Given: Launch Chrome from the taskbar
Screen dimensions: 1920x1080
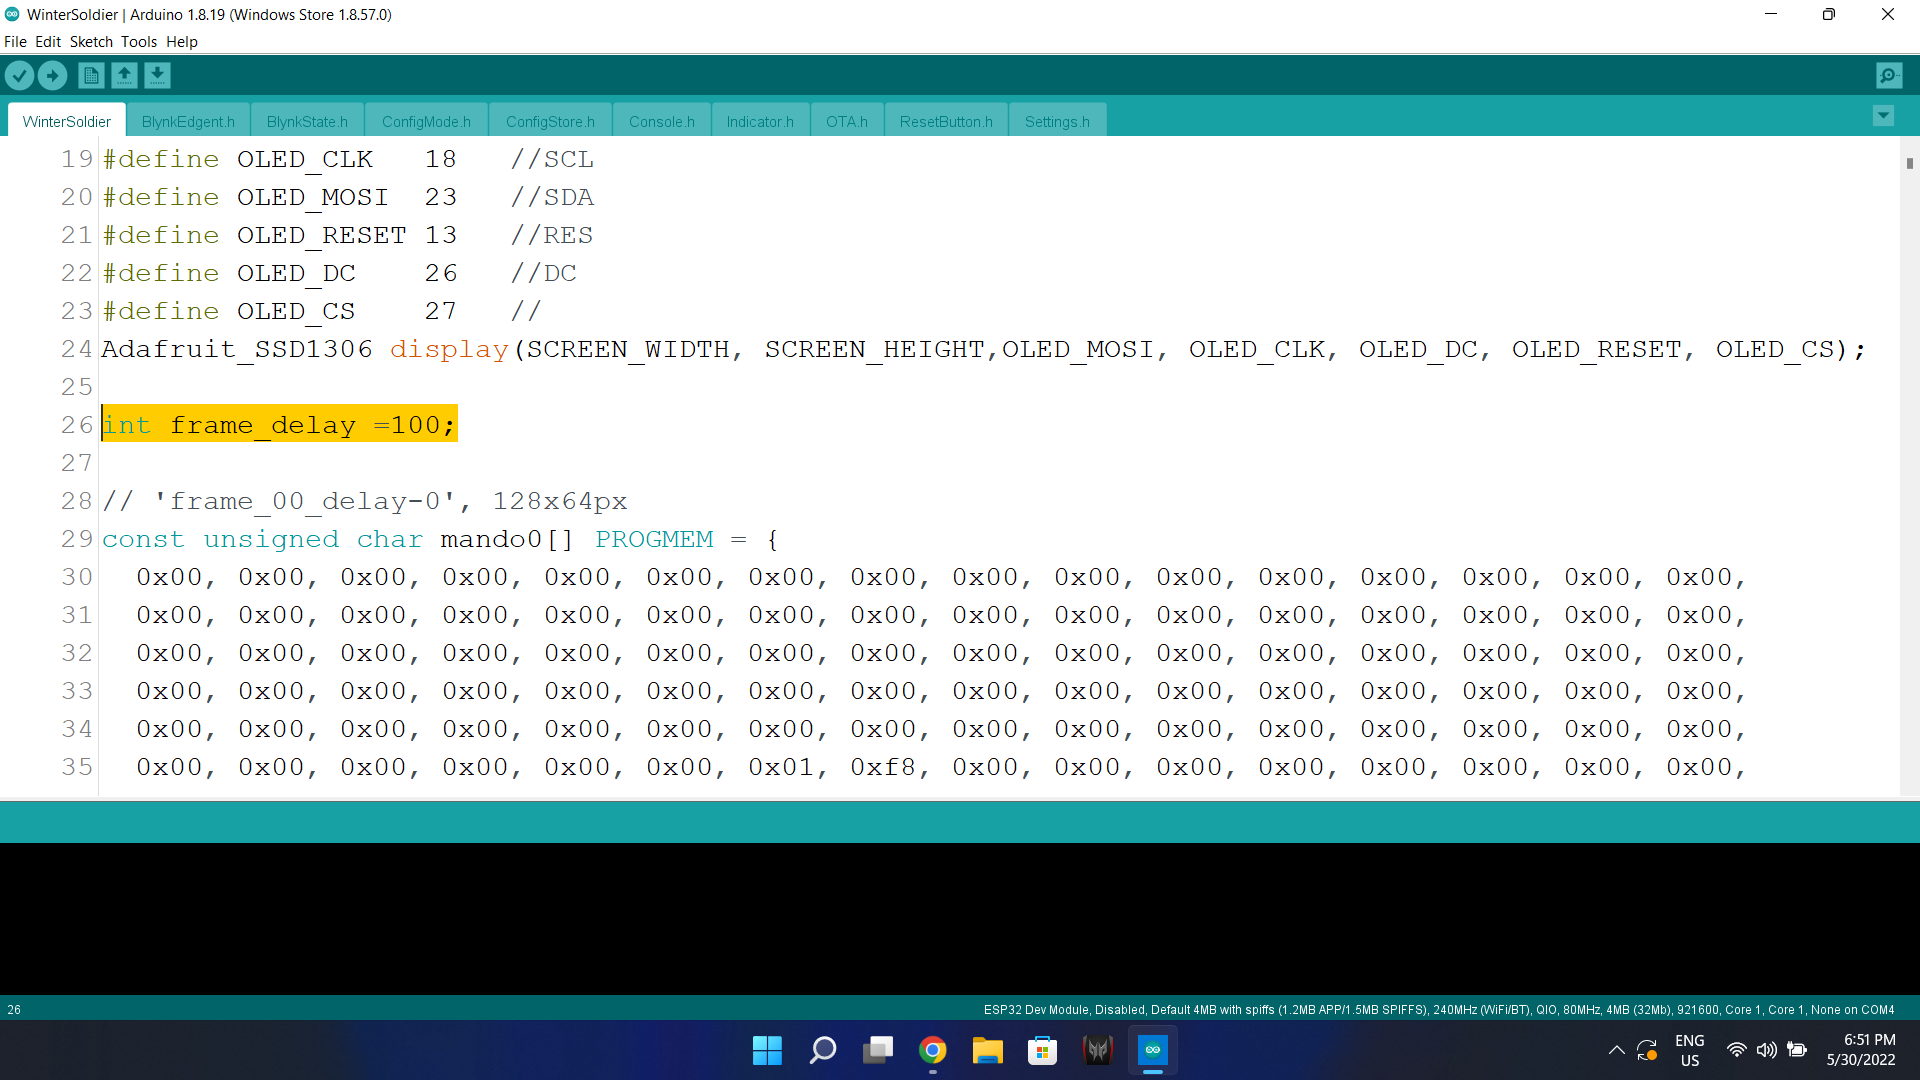Looking at the screenshot, I should (x=933, y=1050).
